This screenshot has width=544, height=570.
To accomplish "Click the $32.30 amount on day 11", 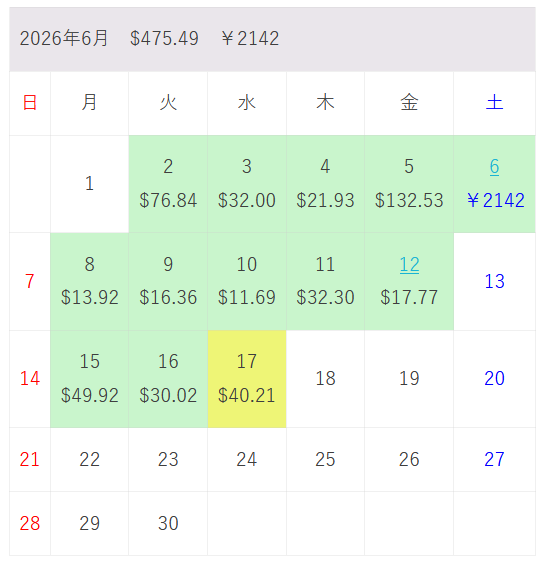I will pos(325,297).
